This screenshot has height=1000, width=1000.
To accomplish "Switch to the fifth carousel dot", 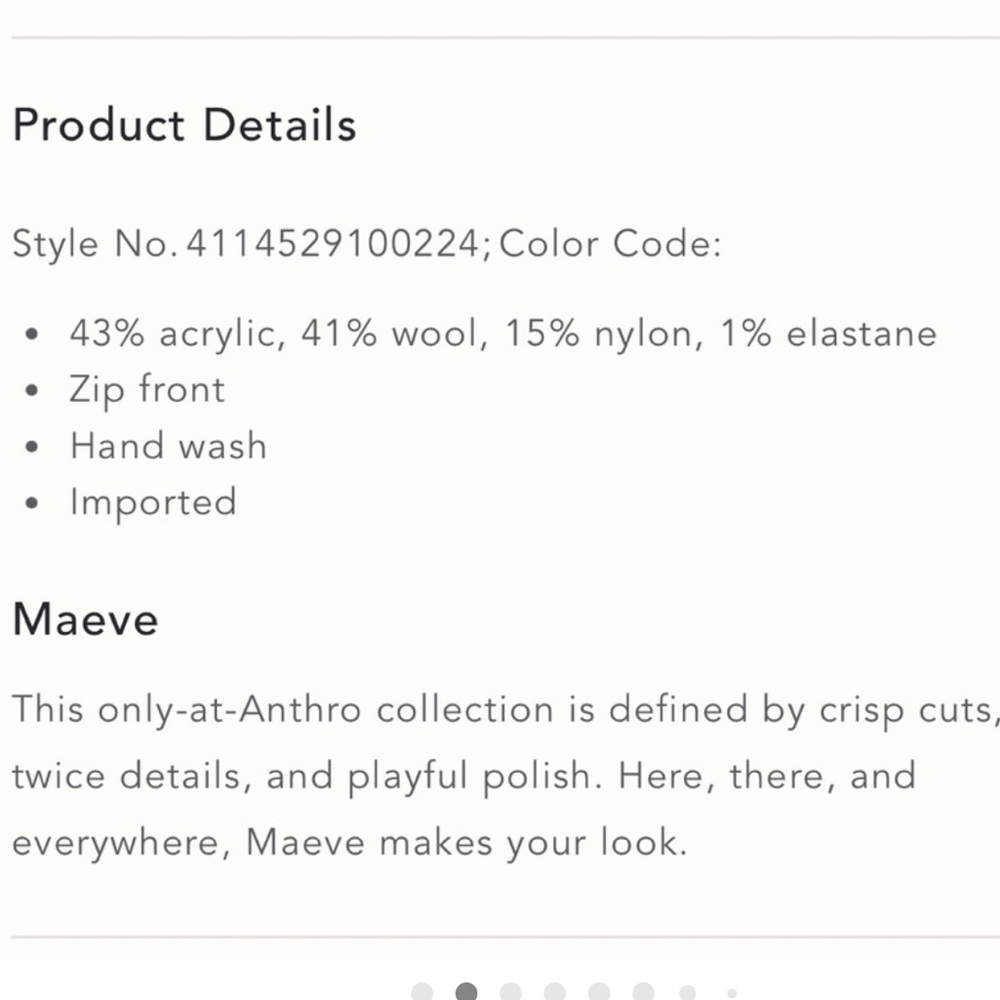I will click(599, 992).
